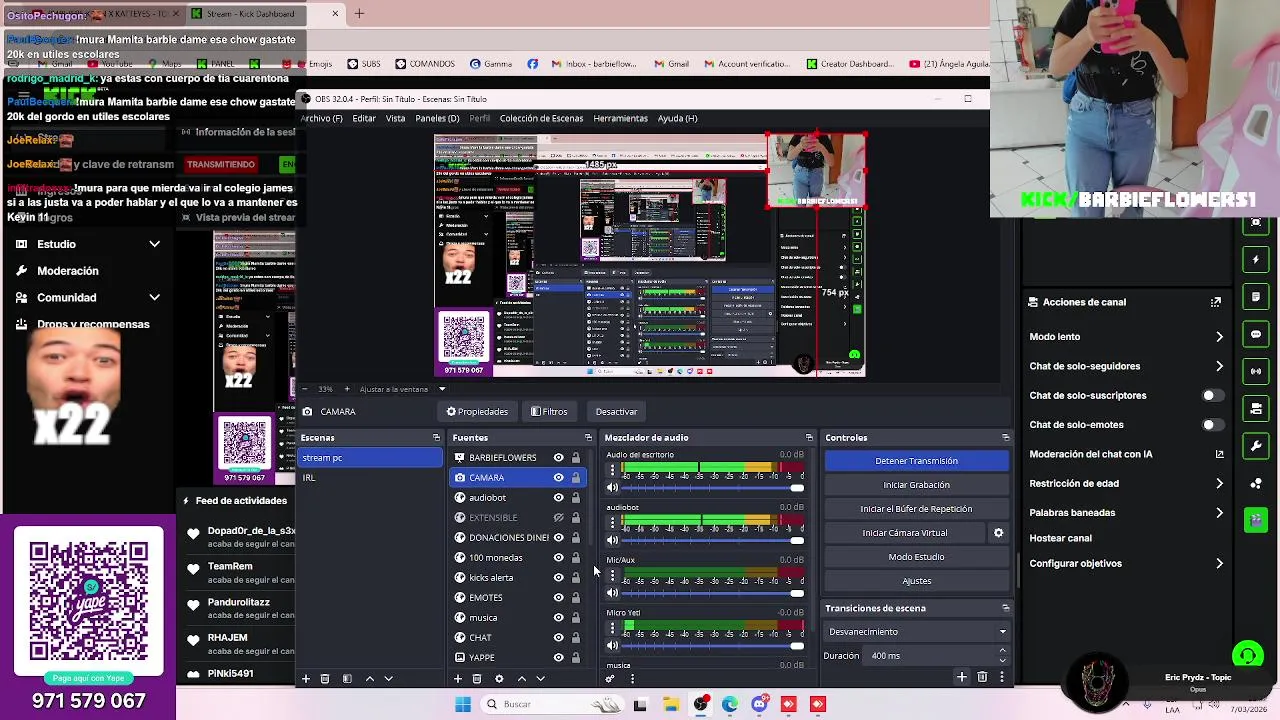Adjust Mic/Aux volume slider
The height and width of the screenshot is (720, 1280).
pos(712,593)
